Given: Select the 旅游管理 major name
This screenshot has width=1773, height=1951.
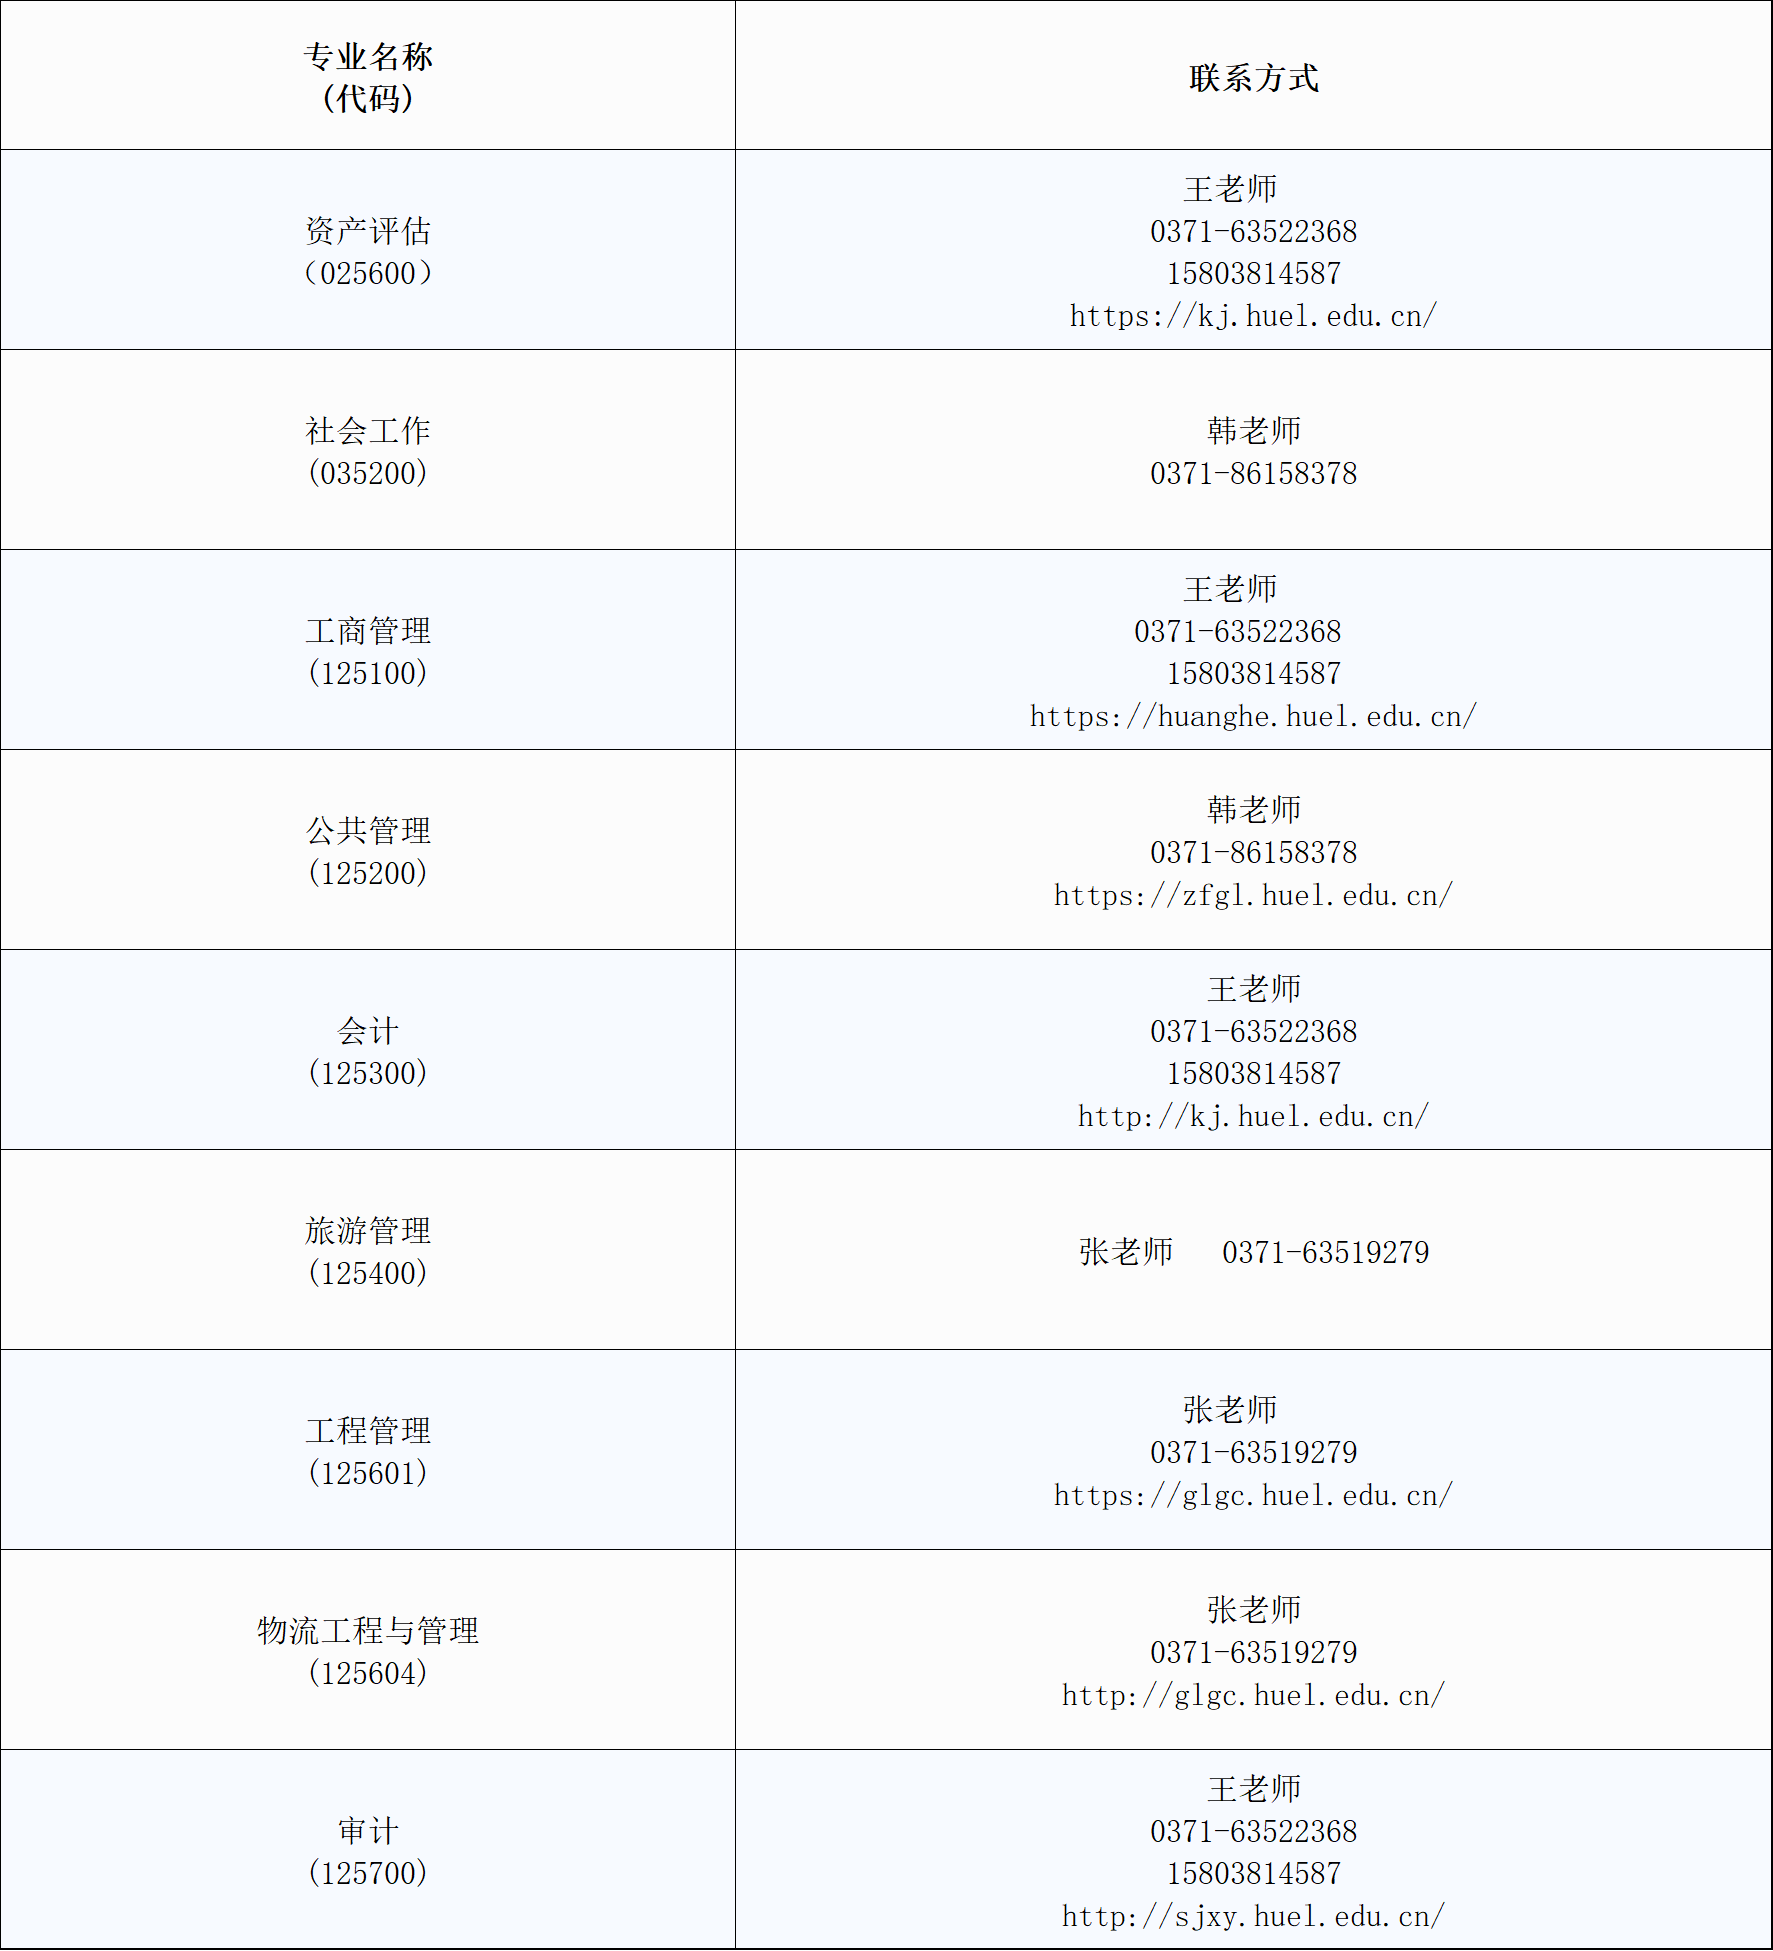Looking at the screenshot, I should [368, 1231].
